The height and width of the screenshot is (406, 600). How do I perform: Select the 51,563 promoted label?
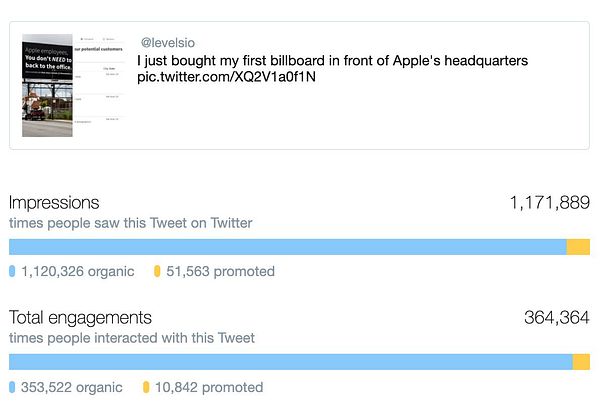[220, 271]
